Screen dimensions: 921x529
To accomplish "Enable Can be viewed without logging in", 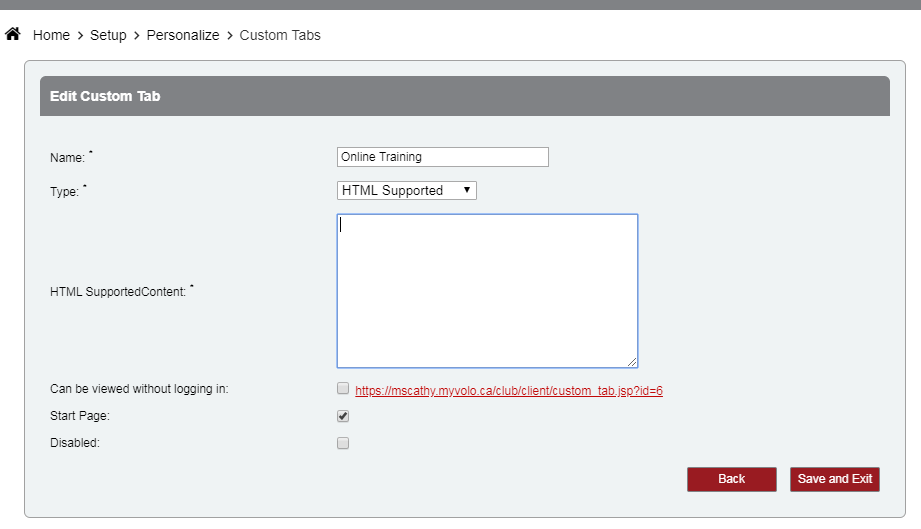I will click(x=343, y=389).
